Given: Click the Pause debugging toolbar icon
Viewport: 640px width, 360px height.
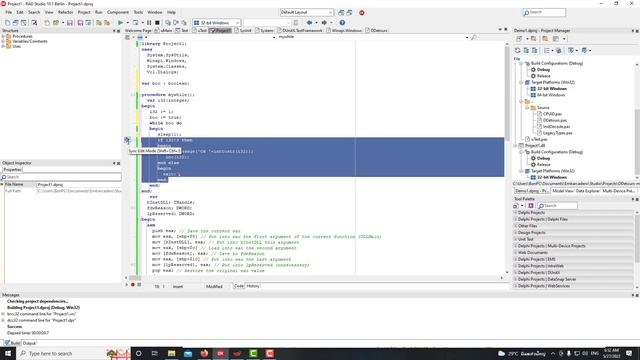Looking at the screenshot, I should point(149,23).
